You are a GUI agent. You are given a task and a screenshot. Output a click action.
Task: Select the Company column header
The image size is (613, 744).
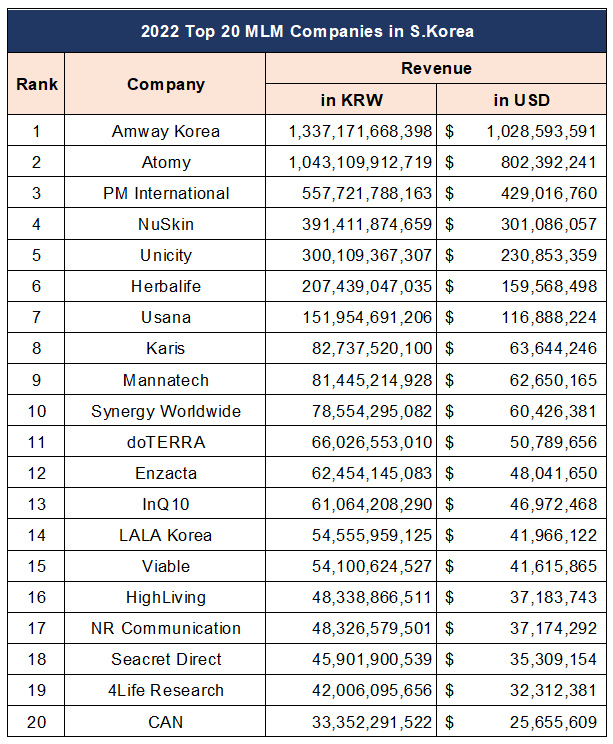click(166, 84)
